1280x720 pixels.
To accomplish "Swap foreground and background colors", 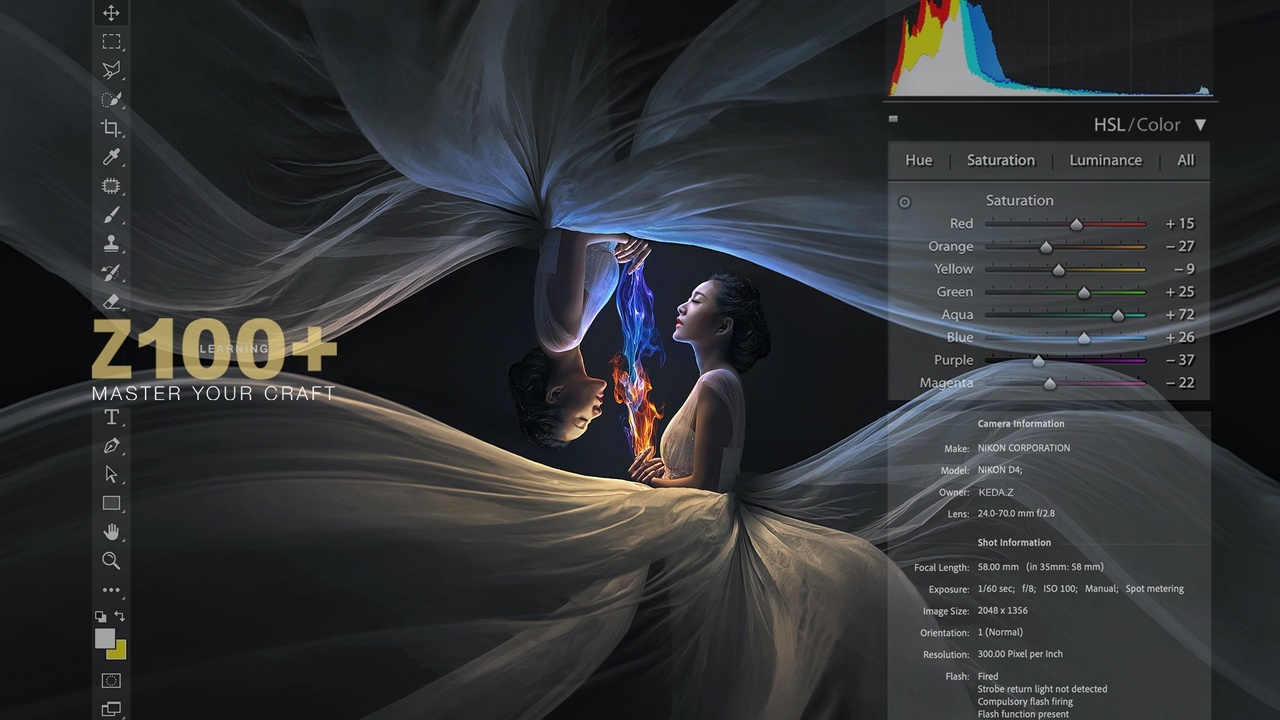I will coord(120,616).
